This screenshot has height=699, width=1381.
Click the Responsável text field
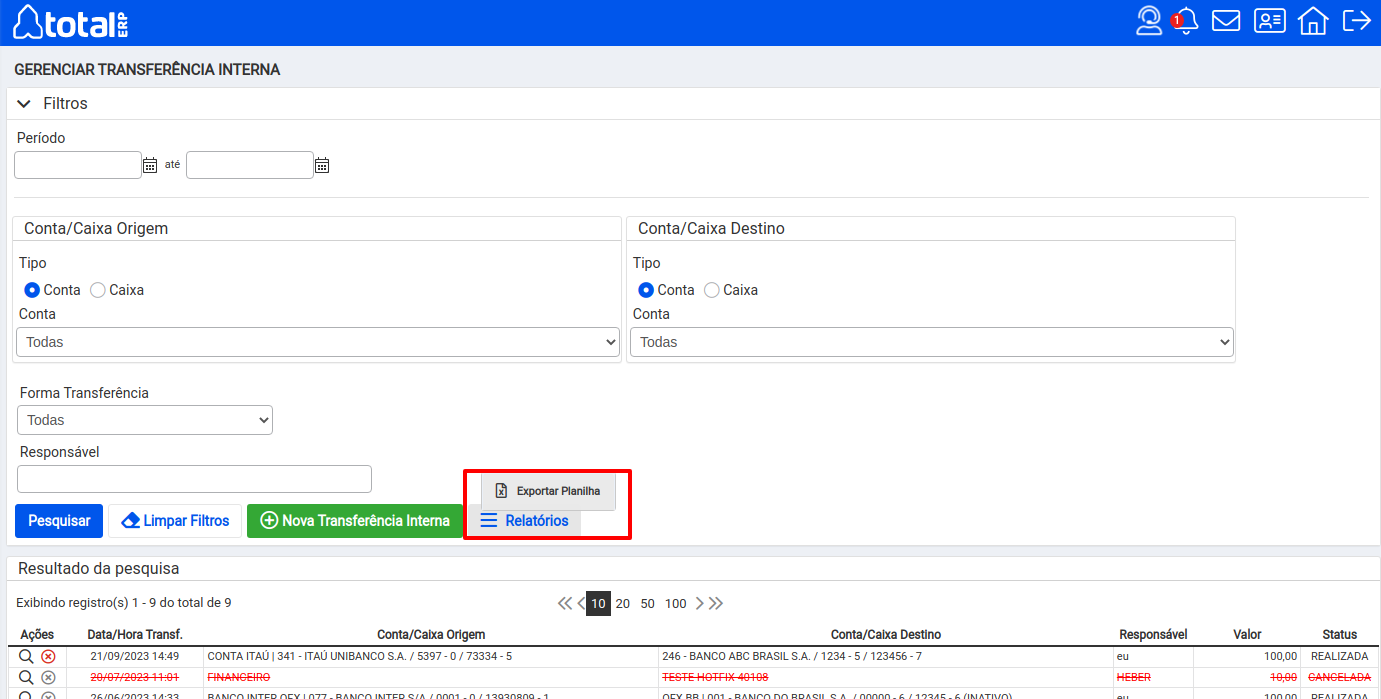(195, 479)
